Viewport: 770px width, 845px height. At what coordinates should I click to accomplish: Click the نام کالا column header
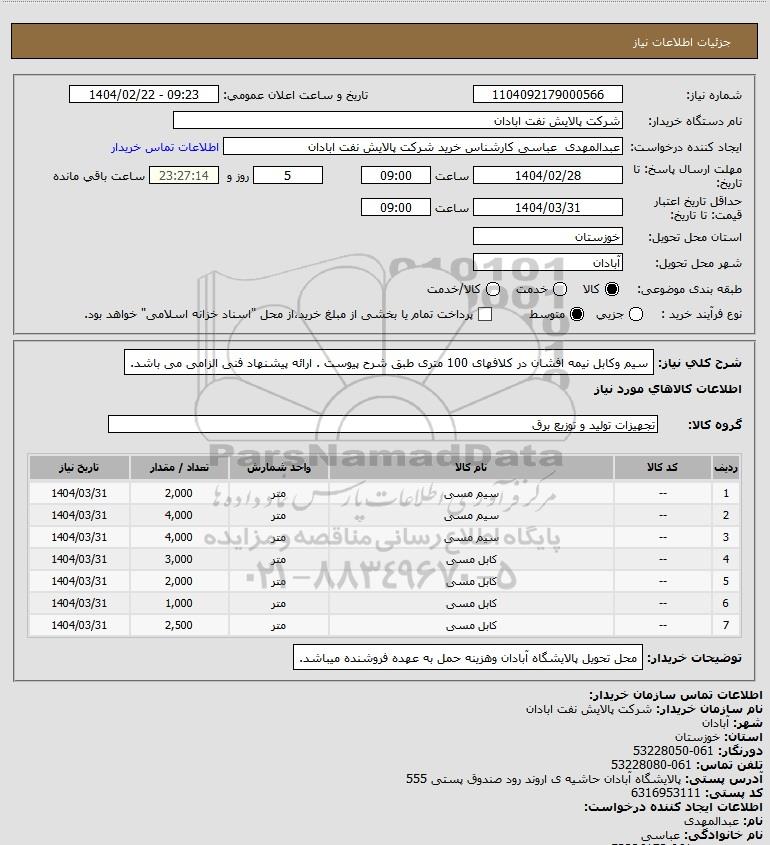coord(471,467)
